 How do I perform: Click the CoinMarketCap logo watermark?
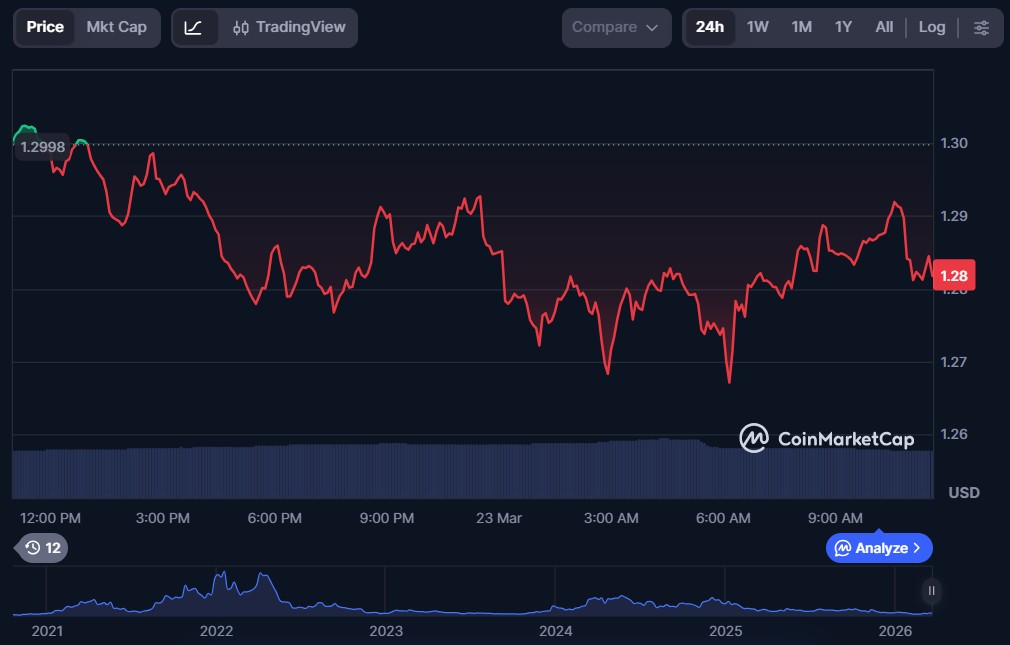(826, 438)
